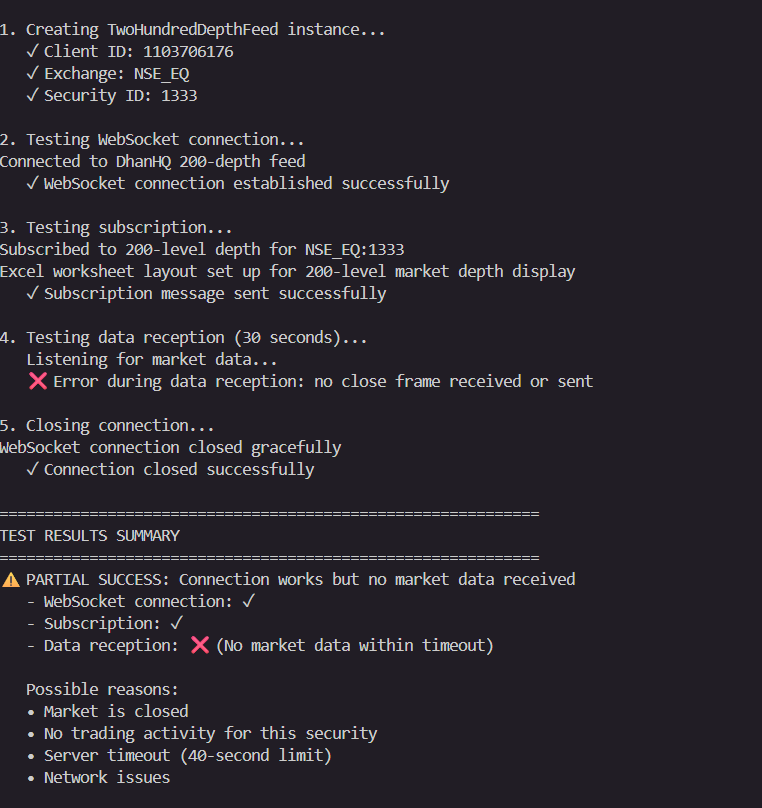Click "WebSocket connection closed gracefully" text
Viewport: 762px width, 808px height.
click(x=170, y=447)
